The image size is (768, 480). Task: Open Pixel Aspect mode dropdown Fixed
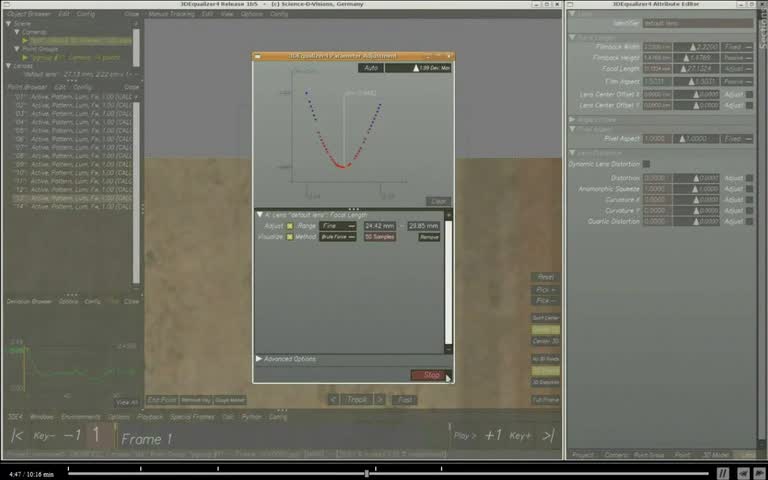[737, 139]
